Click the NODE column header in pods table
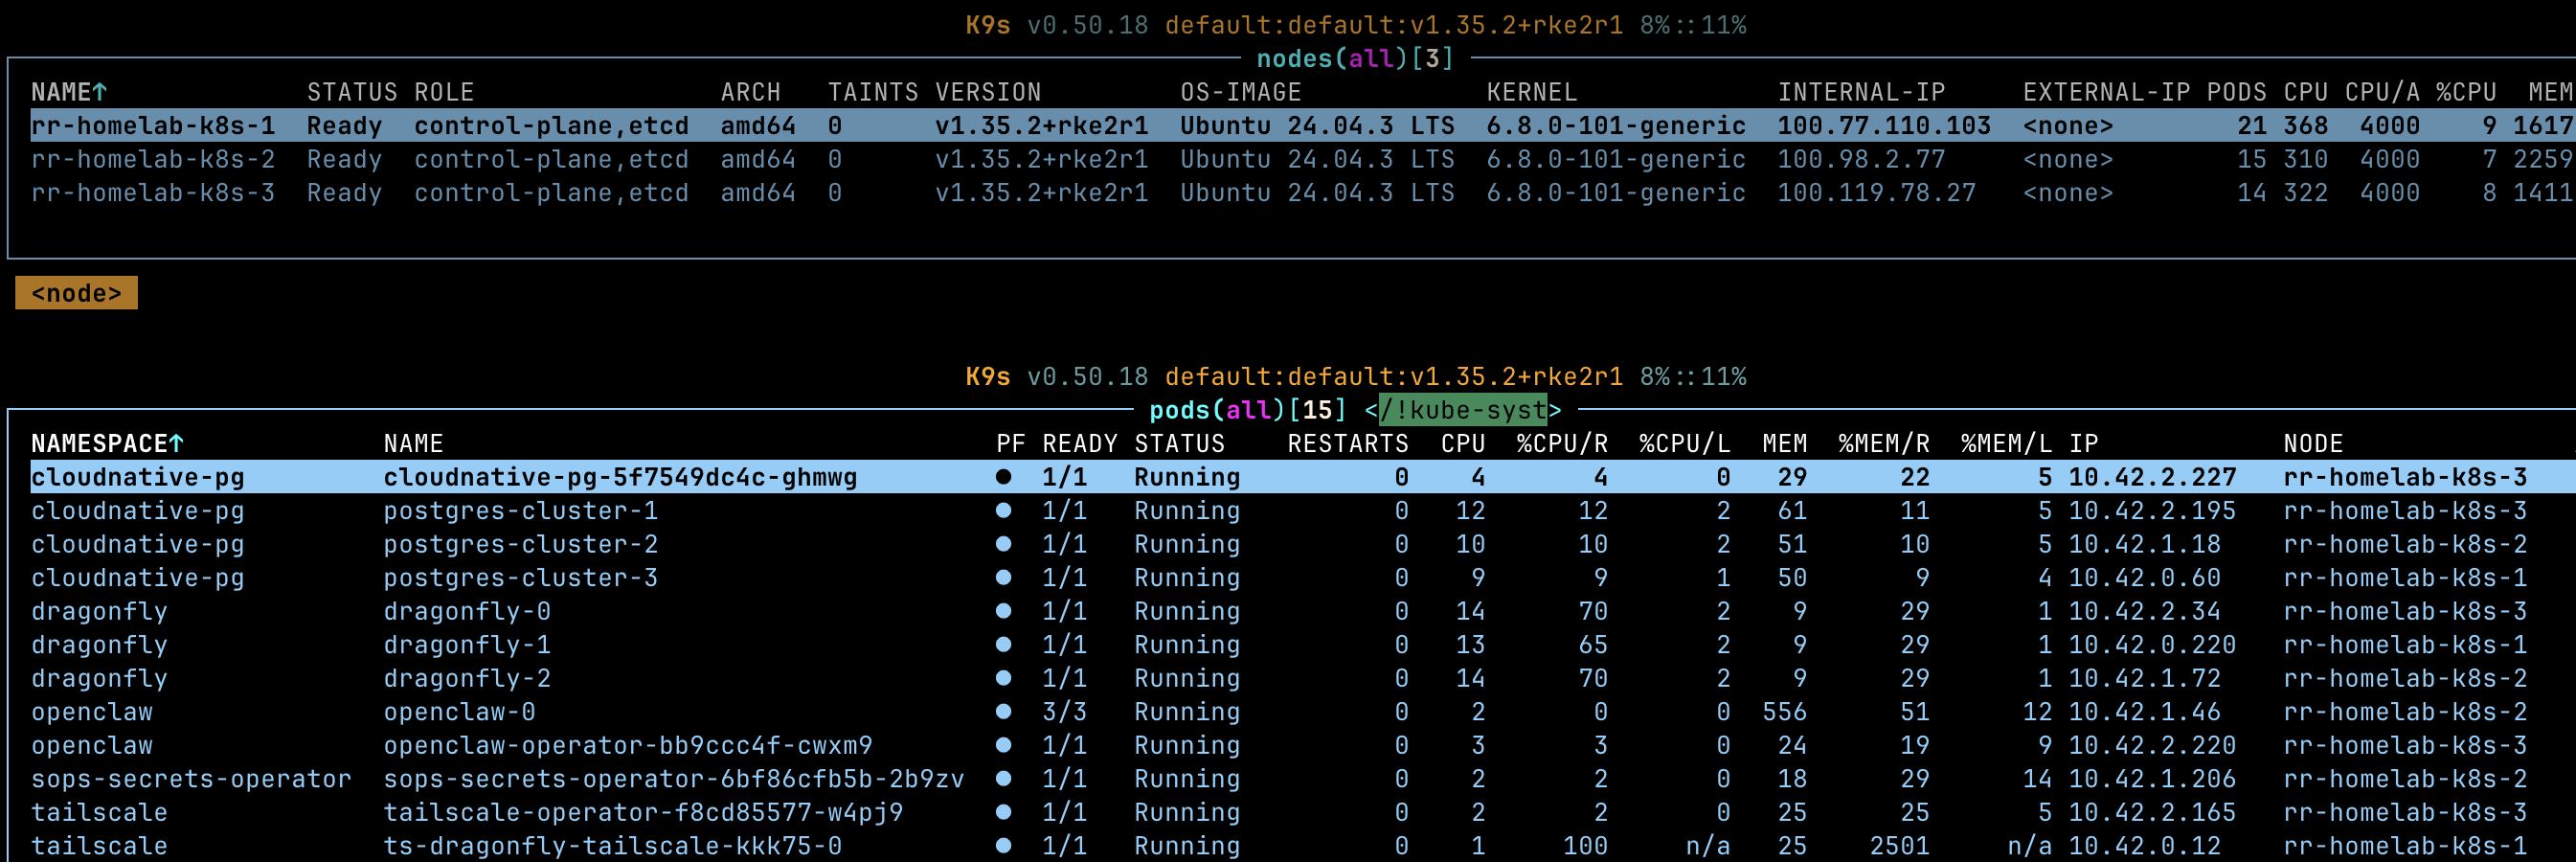The width and height of the screenshot is (2576, 862). pos(2313,443)
